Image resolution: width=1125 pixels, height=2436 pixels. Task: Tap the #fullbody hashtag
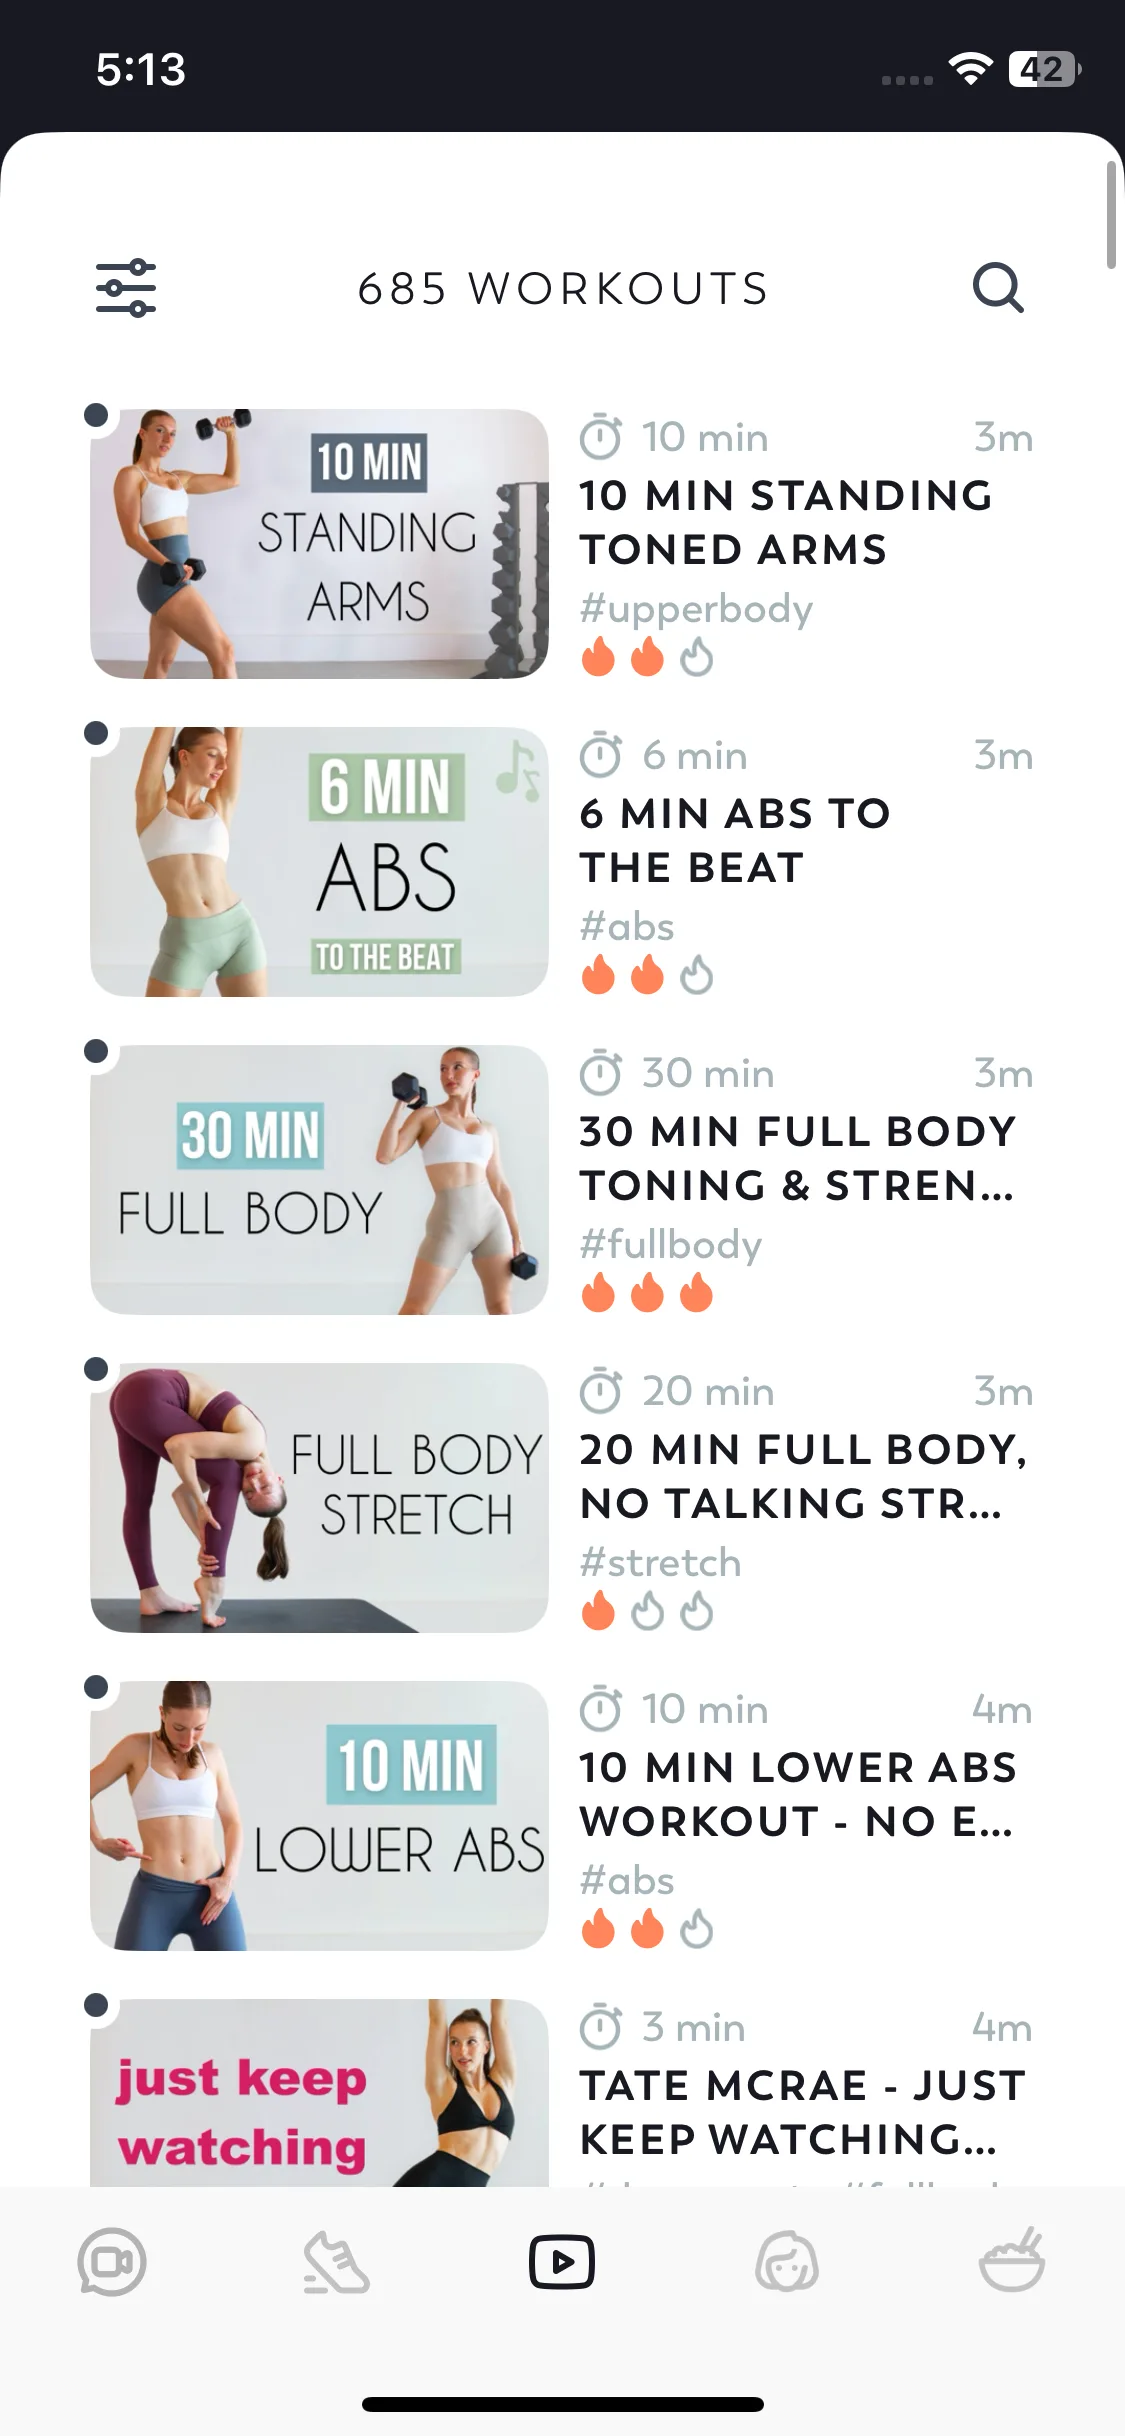(671, 1245)
